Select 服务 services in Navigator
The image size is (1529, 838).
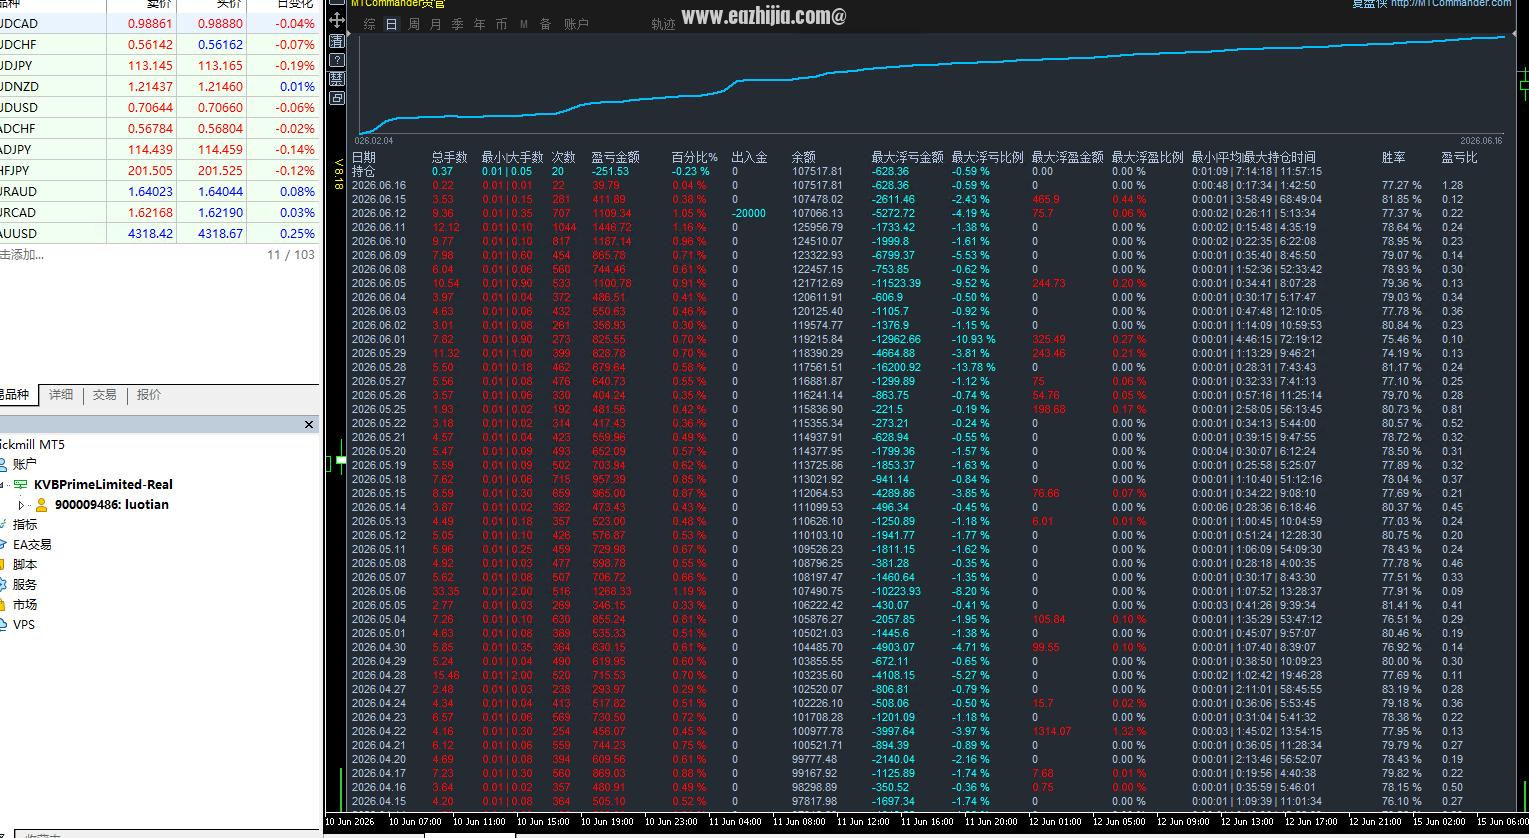tap(25, 584)
